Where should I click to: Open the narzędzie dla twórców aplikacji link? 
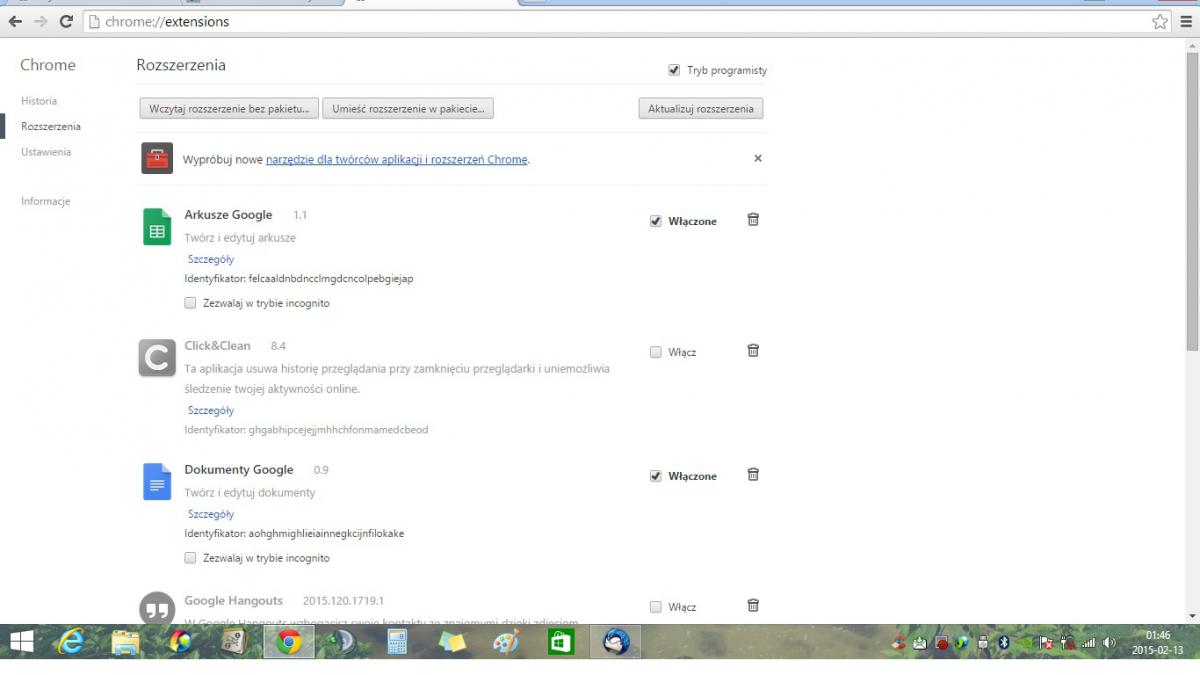click(x=396, y=159)
